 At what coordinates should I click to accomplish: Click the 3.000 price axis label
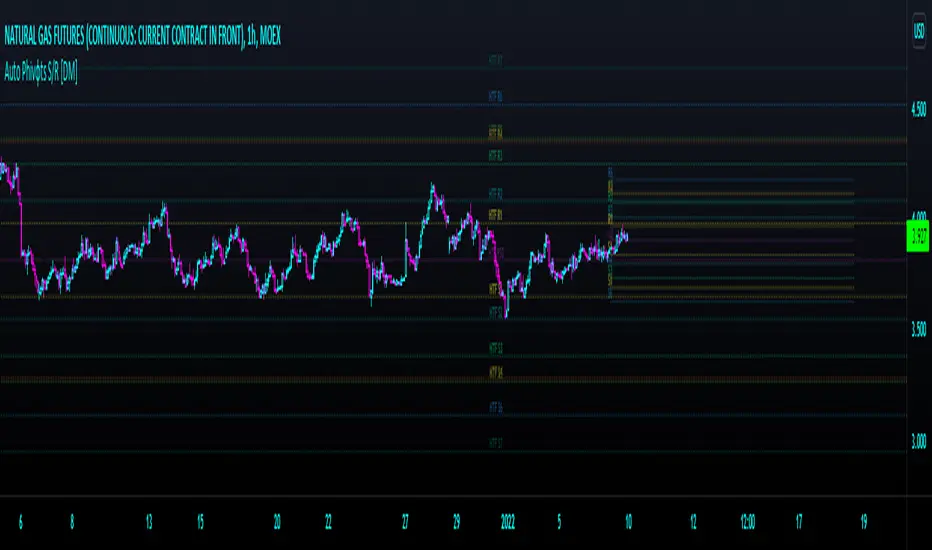pos(919,441)
